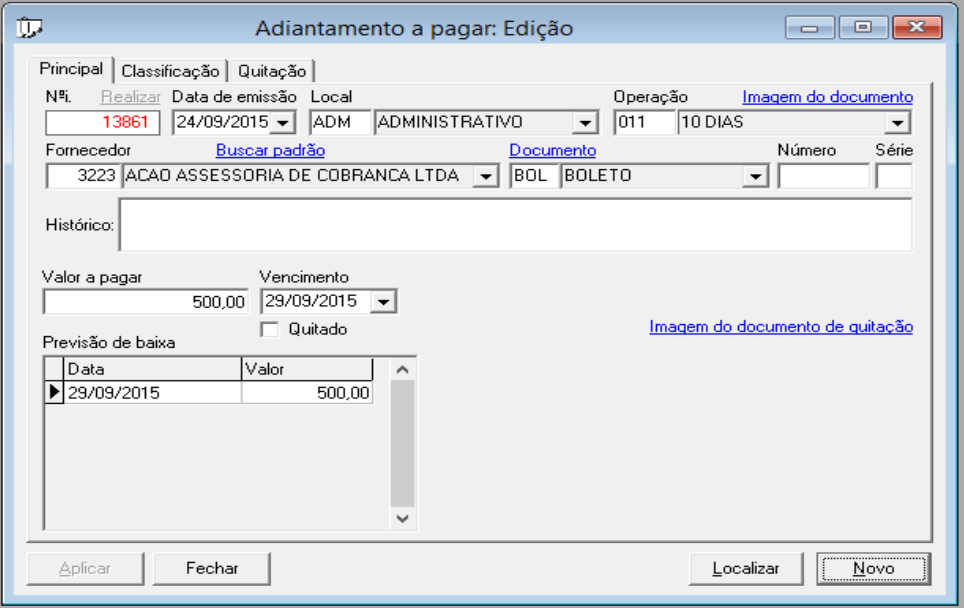Open Imagem do documento de quitação link
Image resolution: width=964 pixels, height=608 pixels.
tap(781, 325)
